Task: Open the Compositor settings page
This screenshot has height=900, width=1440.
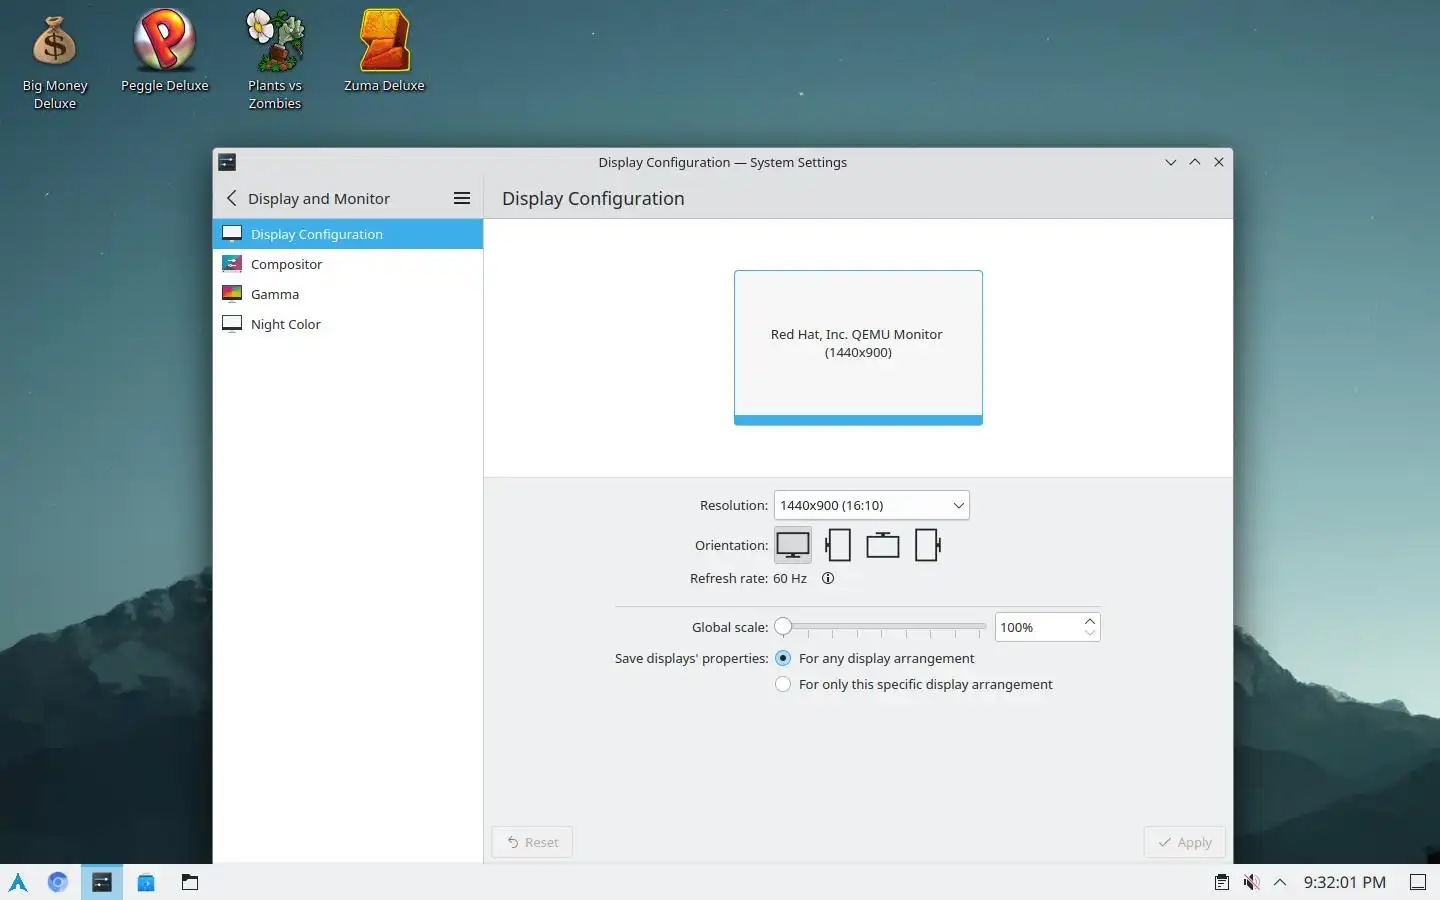Action: tap(348, 264)
